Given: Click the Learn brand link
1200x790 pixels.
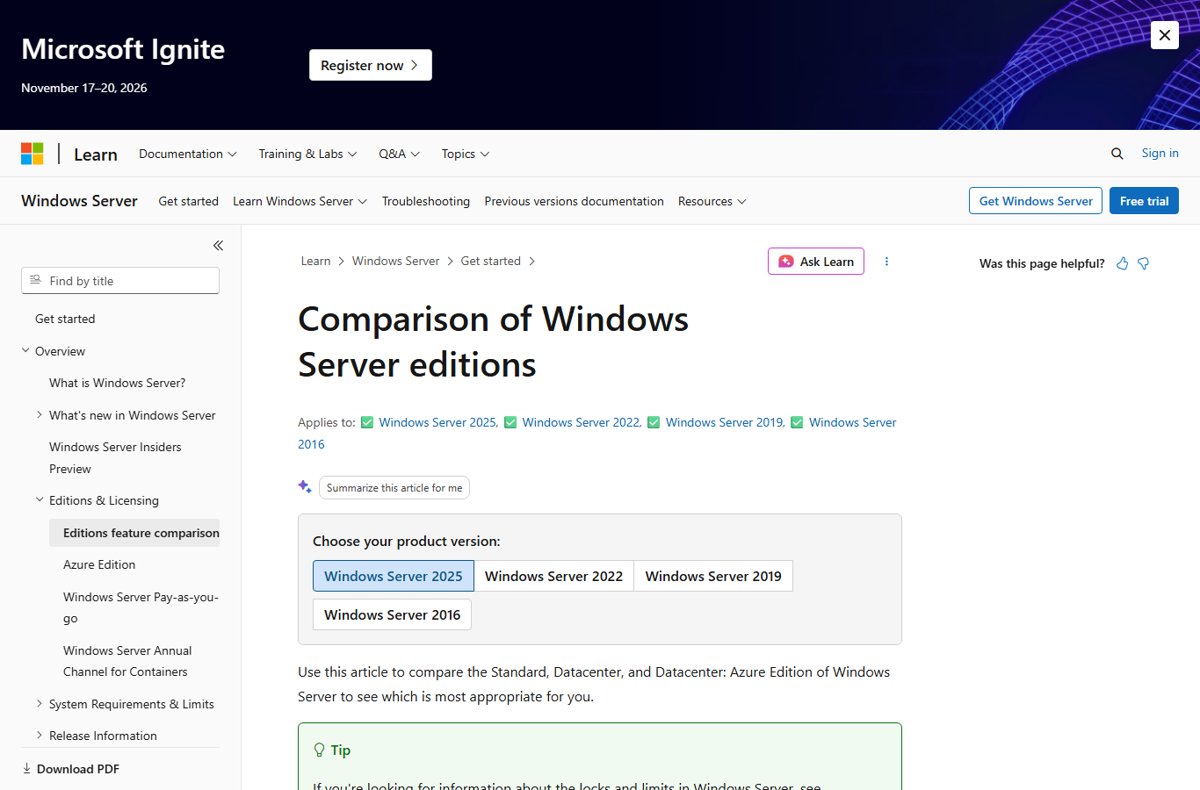Looking at the screenshot, I should coord(95,154).
